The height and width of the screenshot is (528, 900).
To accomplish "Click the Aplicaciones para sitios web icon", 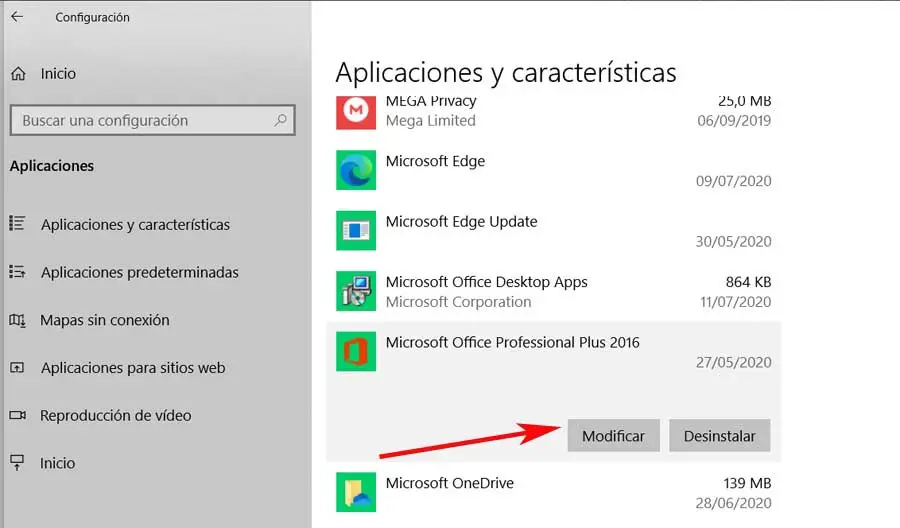I will (17, 367).
